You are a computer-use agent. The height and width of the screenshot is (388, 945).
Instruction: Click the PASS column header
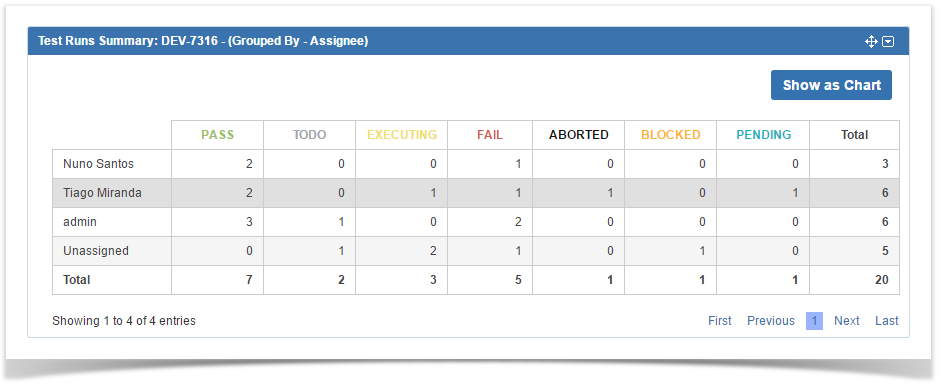(218, 135)
